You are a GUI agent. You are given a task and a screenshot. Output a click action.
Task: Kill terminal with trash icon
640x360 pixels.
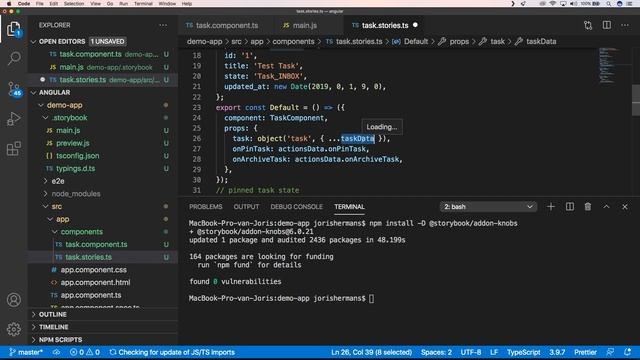[588, 207]
